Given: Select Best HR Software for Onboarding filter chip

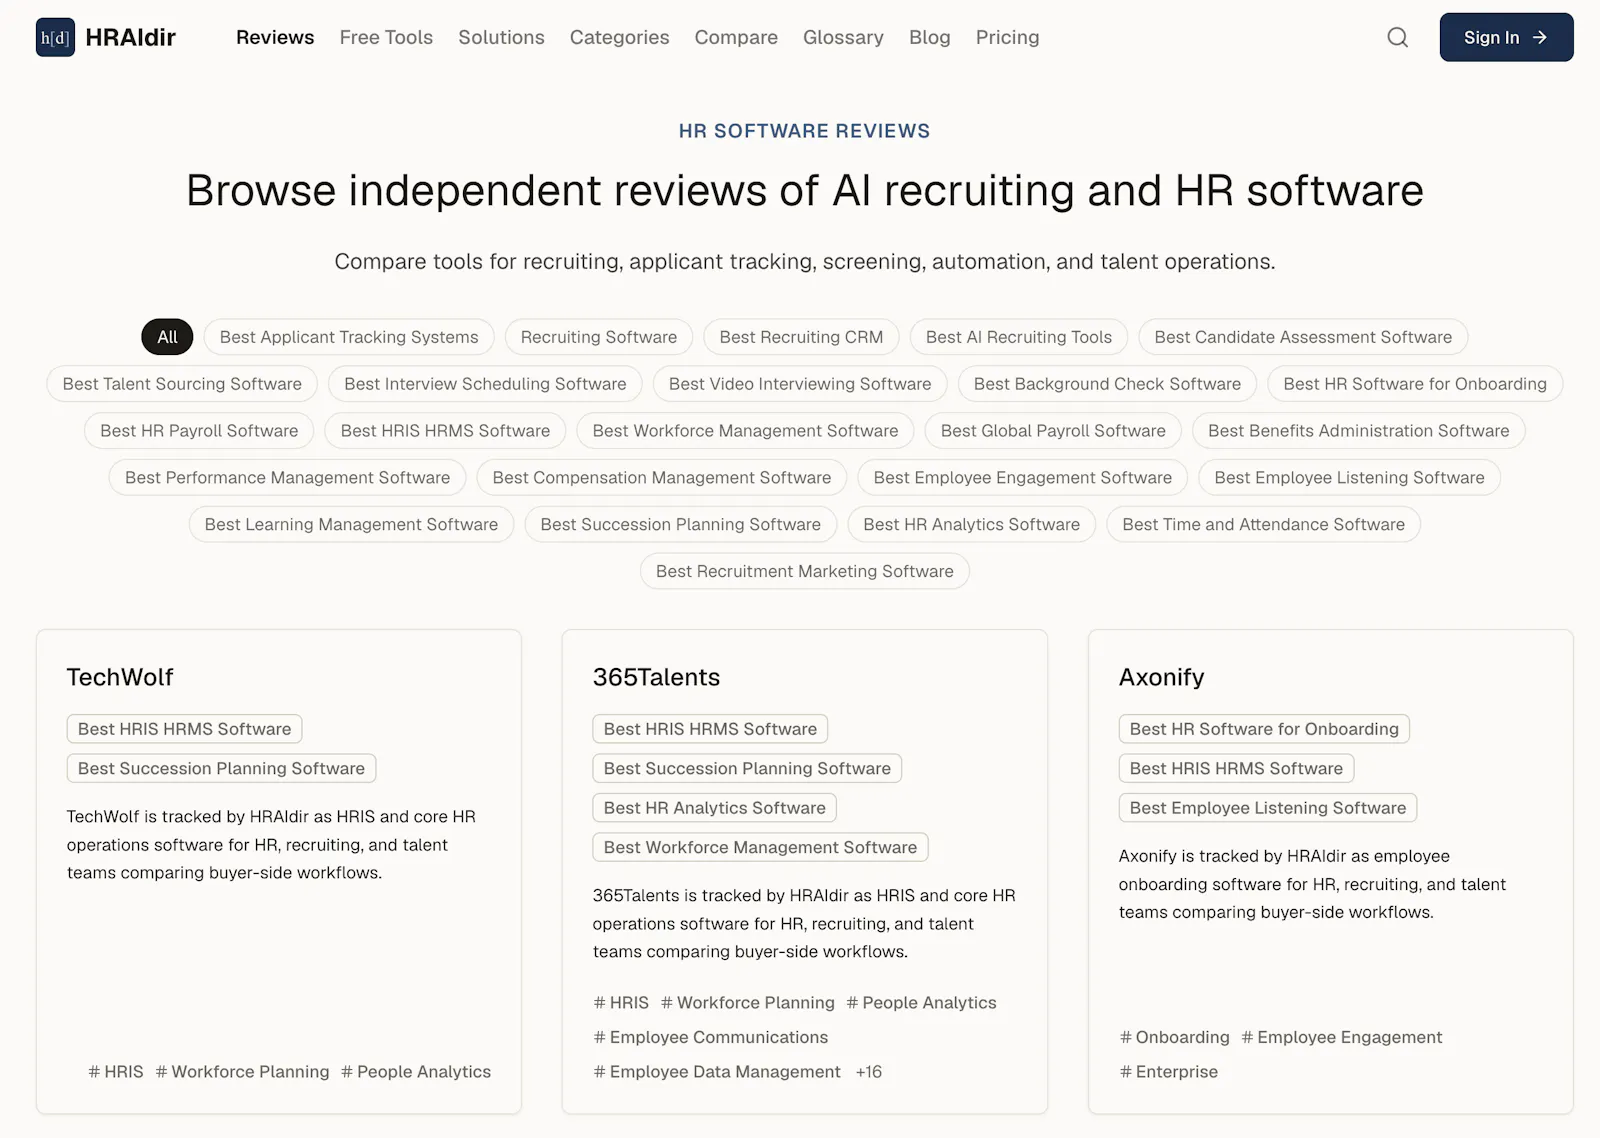Looking at the screenshot, I should [x=1415, y=384].
